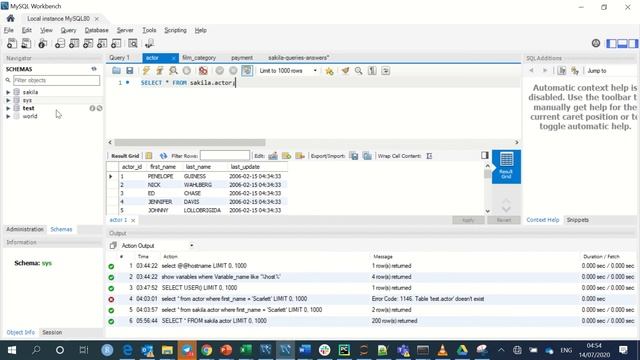The height and width of the screenshot is (360, 640).
Task: Click the rollback transaction icon
Action: tap(233, 71)
